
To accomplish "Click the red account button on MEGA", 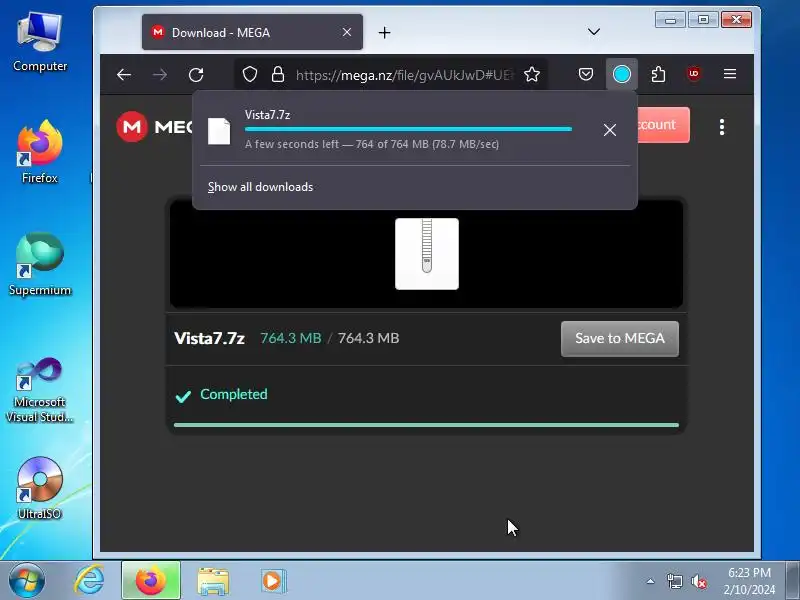I will point(663,124).
